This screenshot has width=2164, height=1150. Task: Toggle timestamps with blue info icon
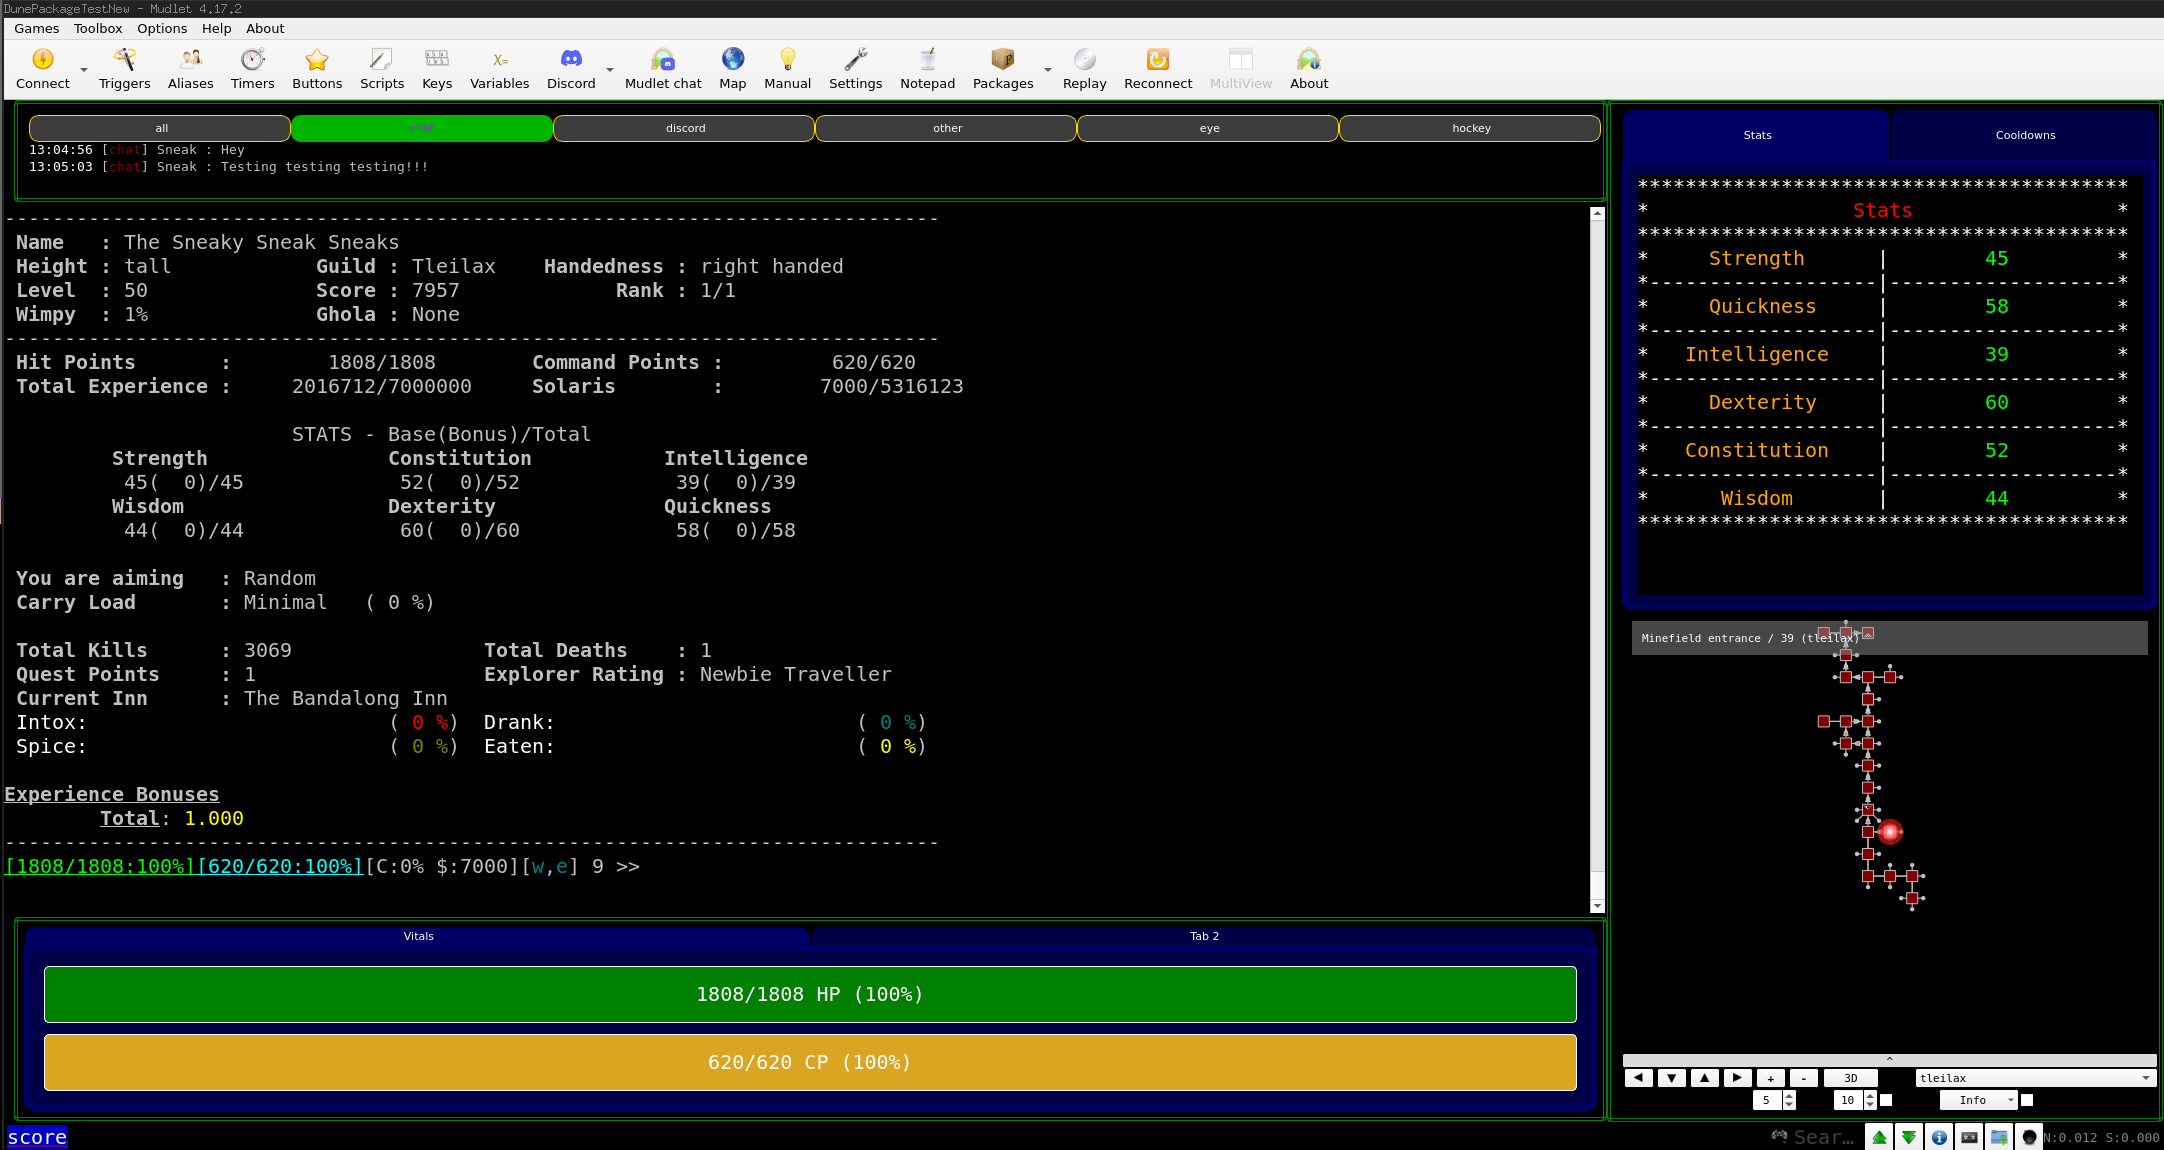coord(1939,1137)
